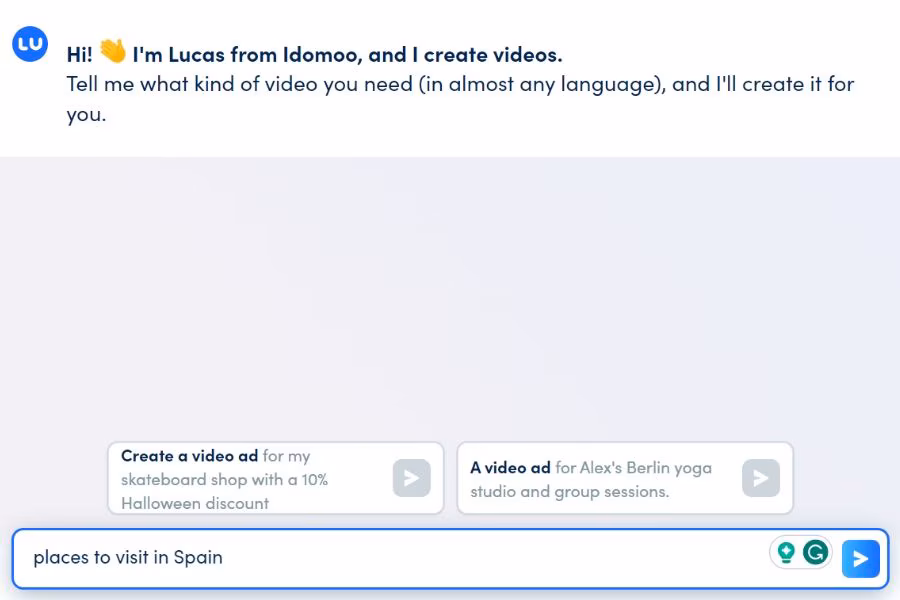The image size is (900, 600).
Task: Click the "I'm Lucas from Idomoo" heading
Action: (346, 54)
